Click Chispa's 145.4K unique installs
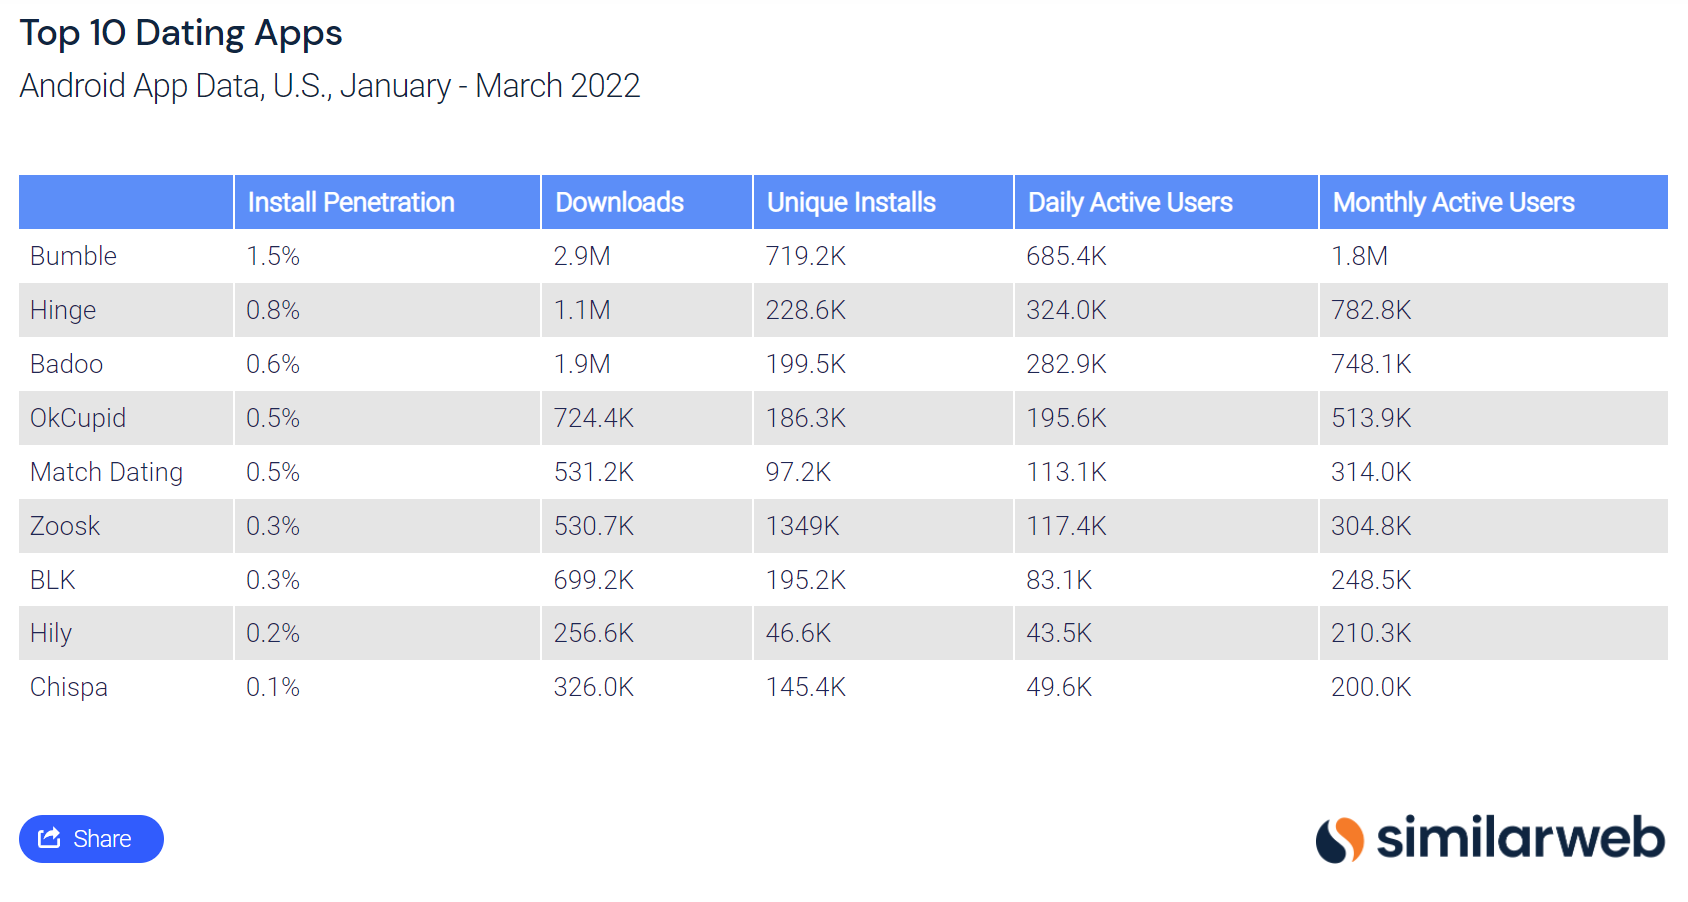Image resolution: width=1688 pixels, height=902 pixels. pyautogui.click(x=806, y=687)
